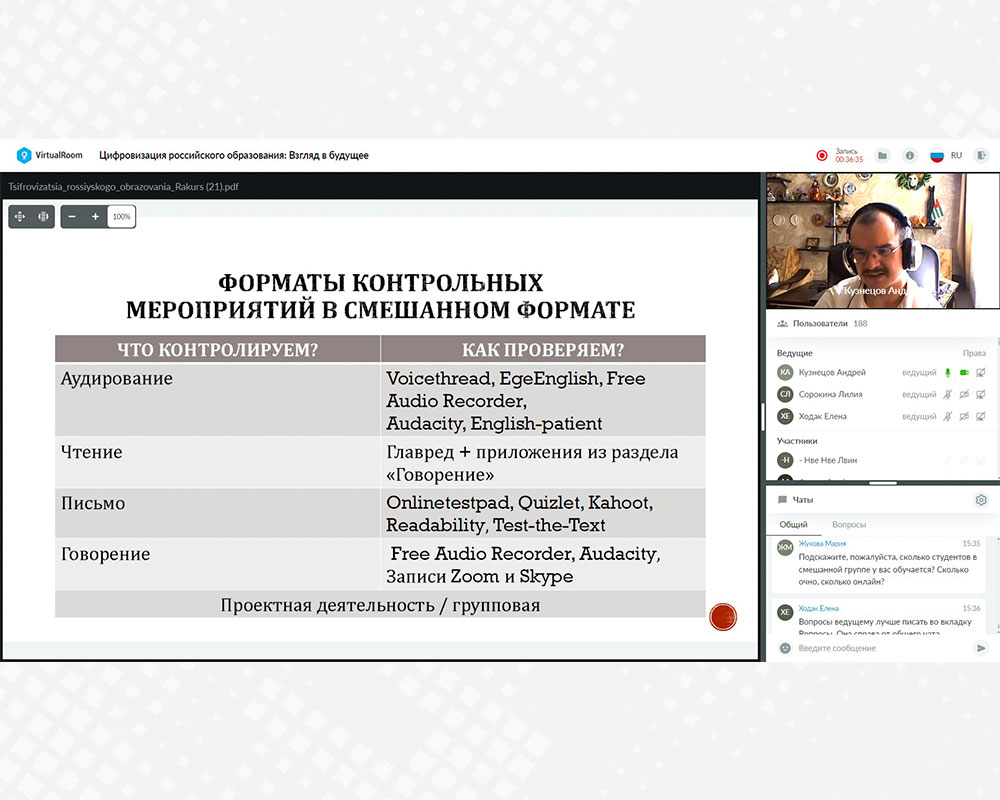This screenshot has width=1000, height=800.
Task: Open chat settings gear icon
Action: click(981, 500)
